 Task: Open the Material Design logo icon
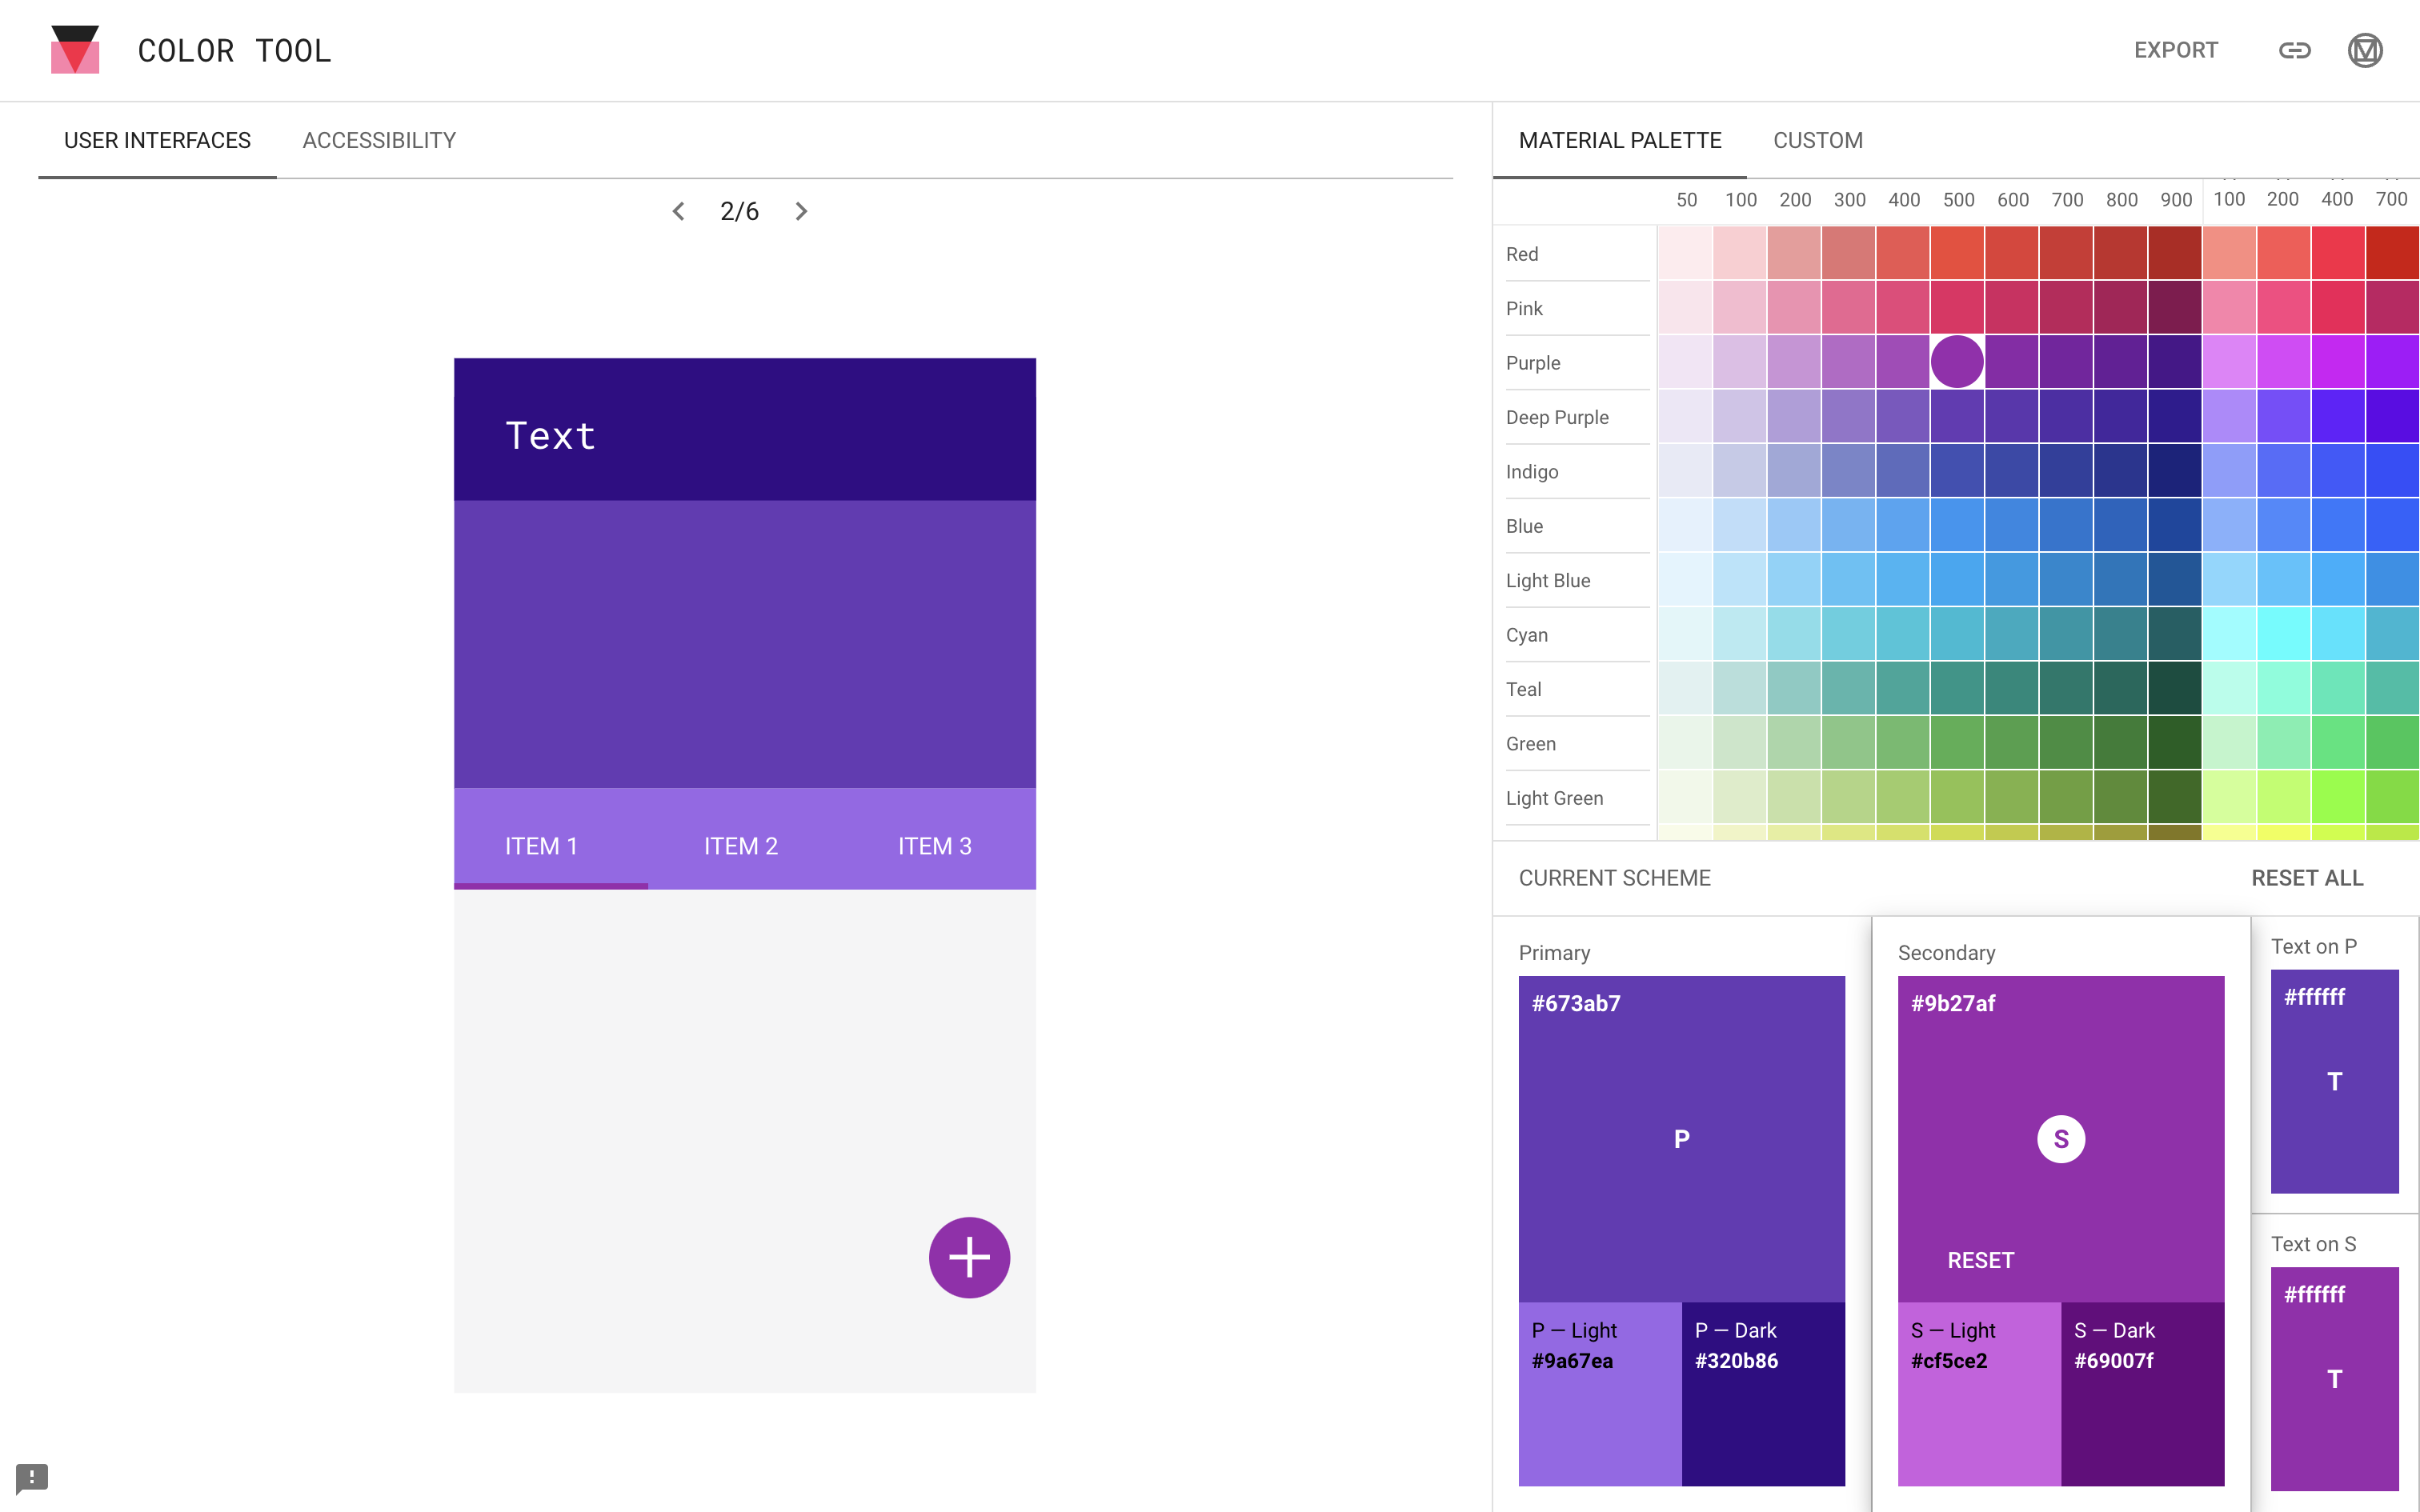[2364, 50]
